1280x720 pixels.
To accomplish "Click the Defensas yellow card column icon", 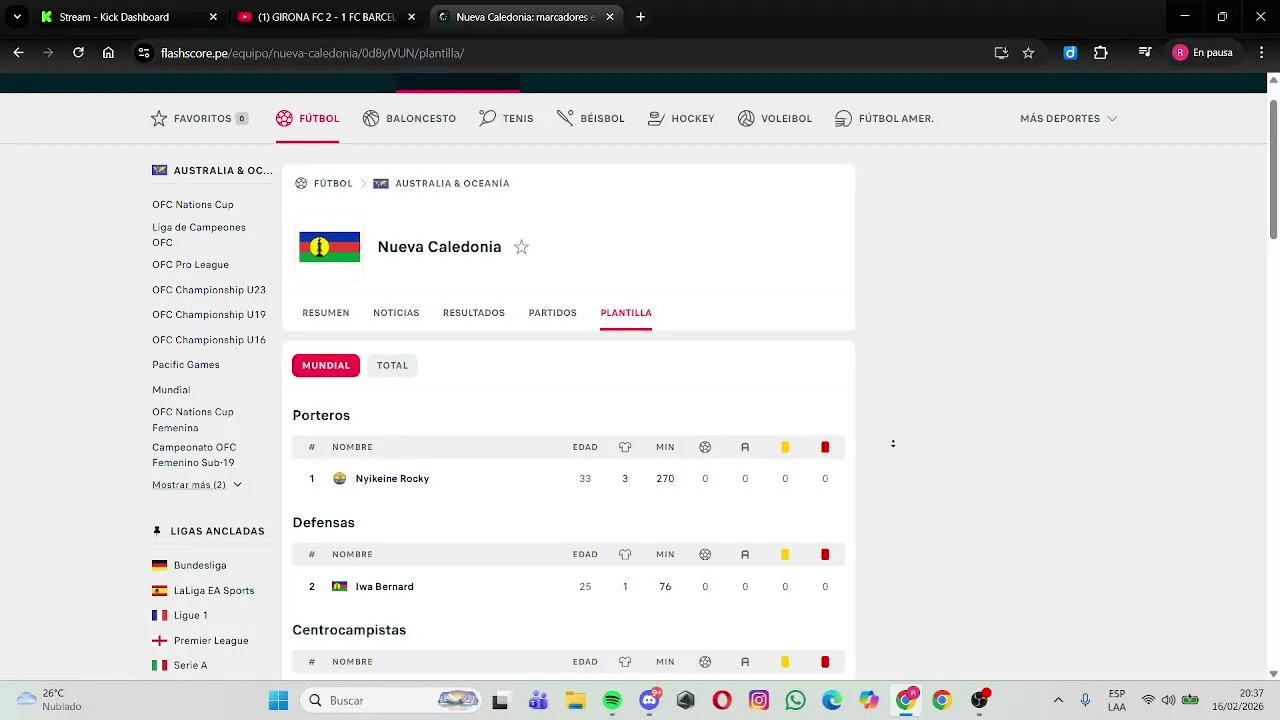I will [x=785, y=555].
